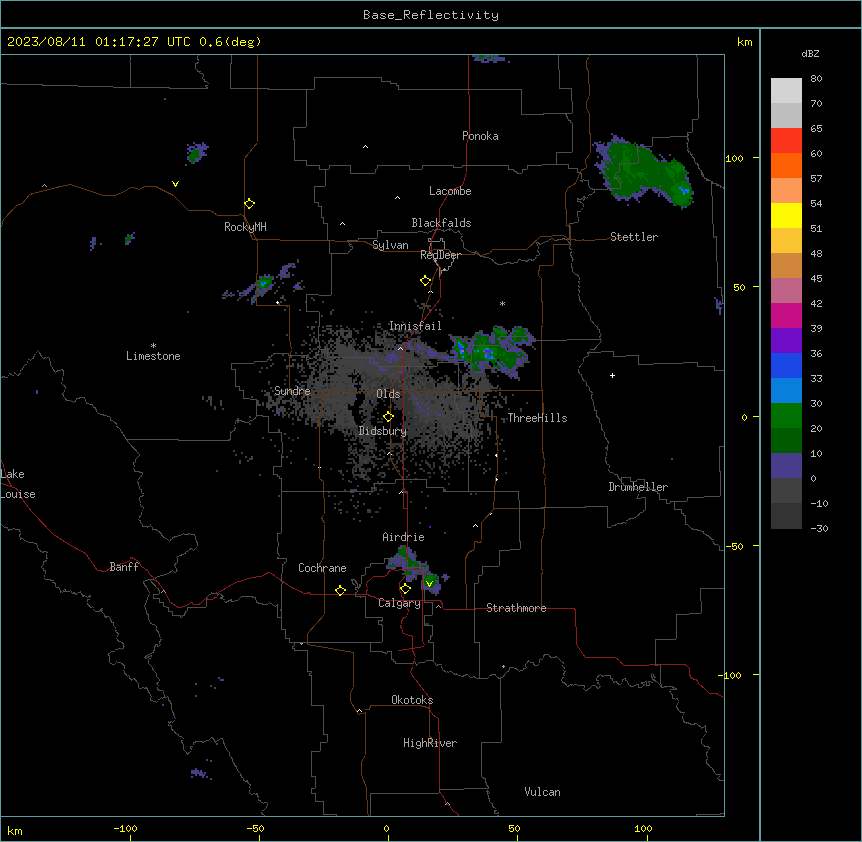Select the yellow diamond marker below Cochrane
Screen dimensions: 862x842
pyautogui.click(x=340, y=590)
